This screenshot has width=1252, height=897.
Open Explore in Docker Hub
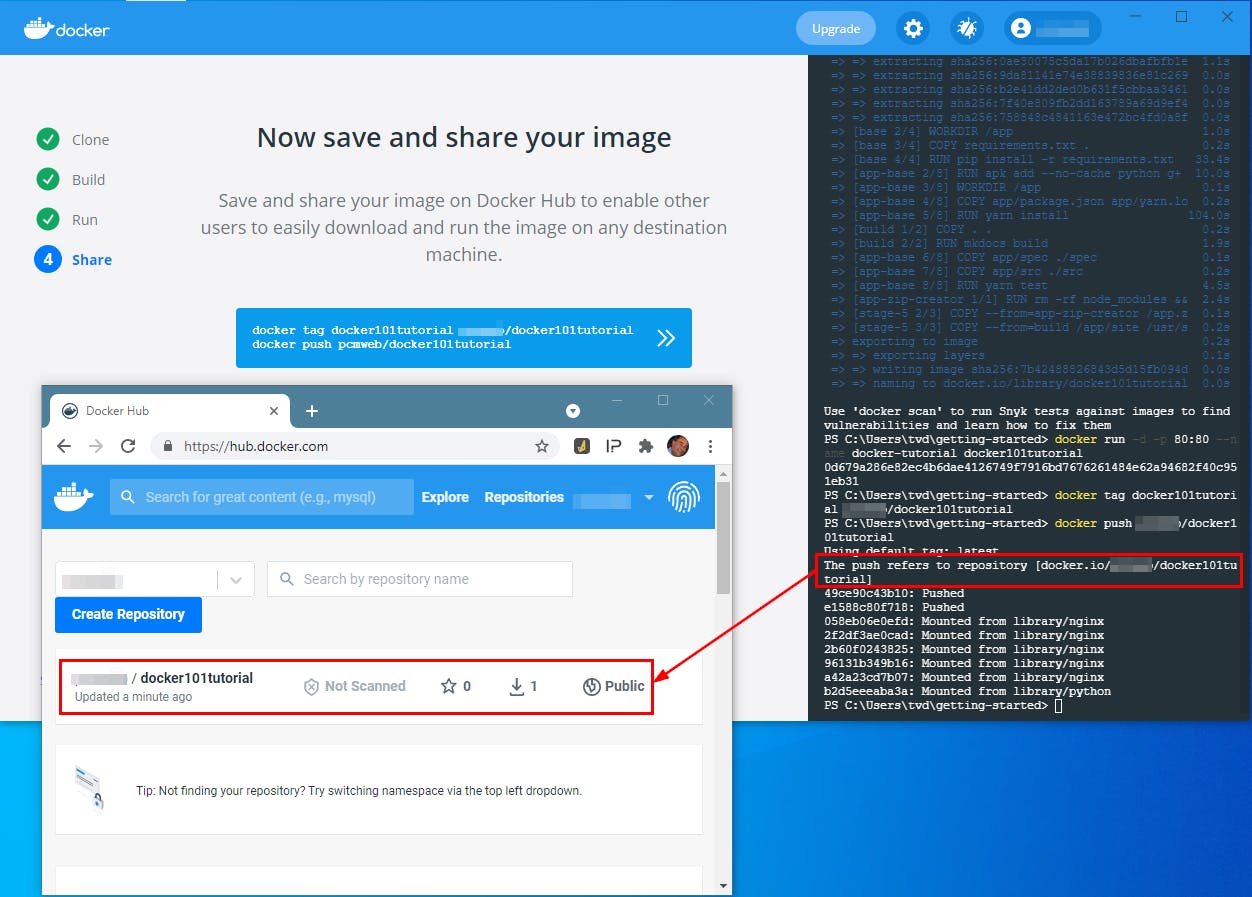pos(445,497)
